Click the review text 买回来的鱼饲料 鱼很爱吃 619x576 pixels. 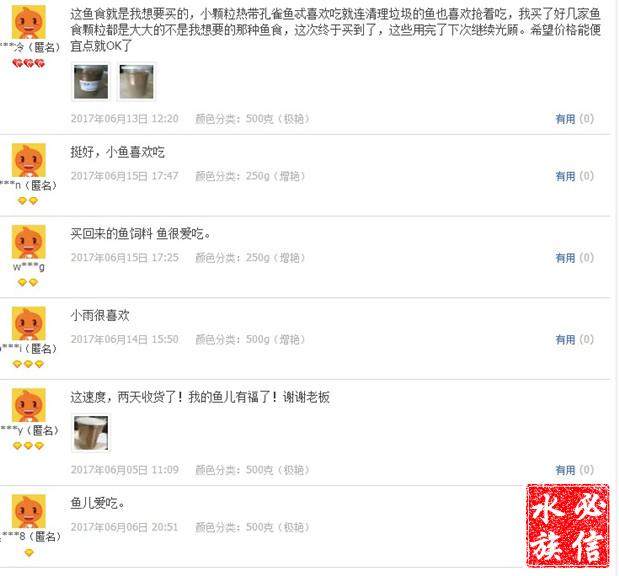pyautogui.click(x=141, y=234)
